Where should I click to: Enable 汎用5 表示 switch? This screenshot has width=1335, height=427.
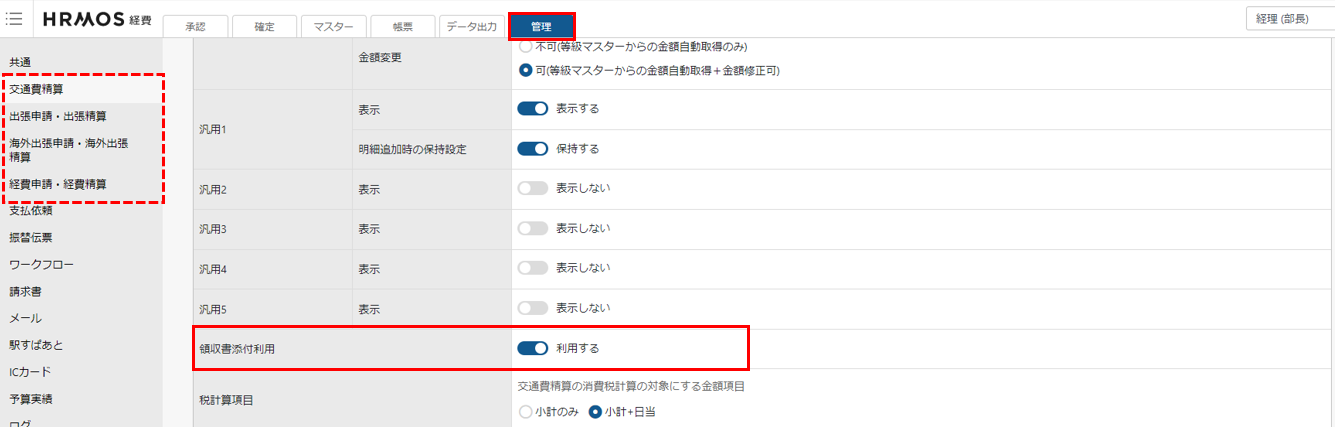(533, 308)
